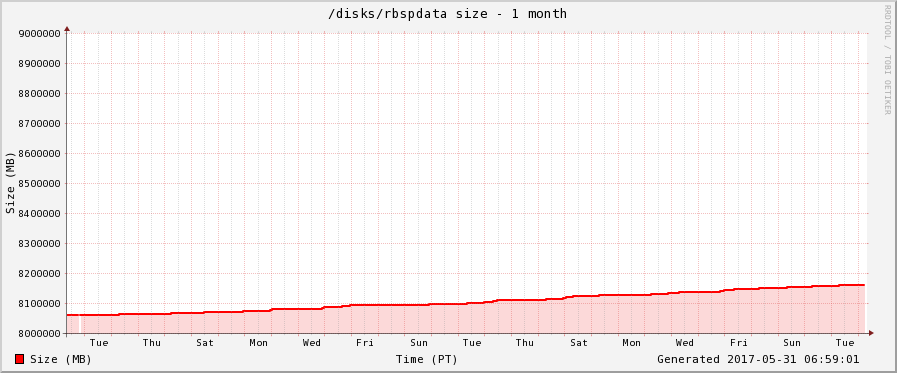Click the x-axis arrowhead at right end
Screen dimensions: 897x373
tap(871, 333)
